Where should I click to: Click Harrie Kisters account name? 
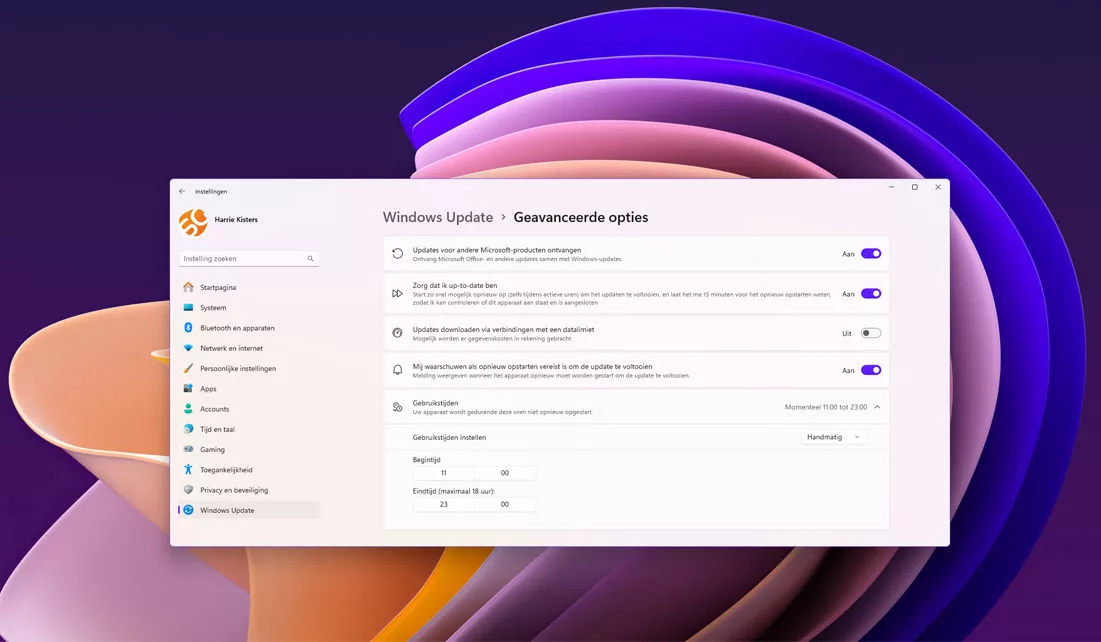(236, 219)
